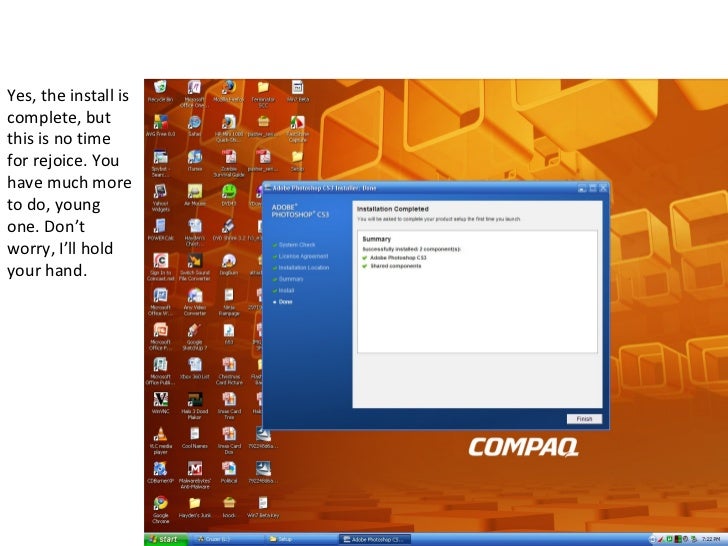Screen dimensions: 728x546
Task: Select the Safari desktop shortcut
Action: (195, 125)
